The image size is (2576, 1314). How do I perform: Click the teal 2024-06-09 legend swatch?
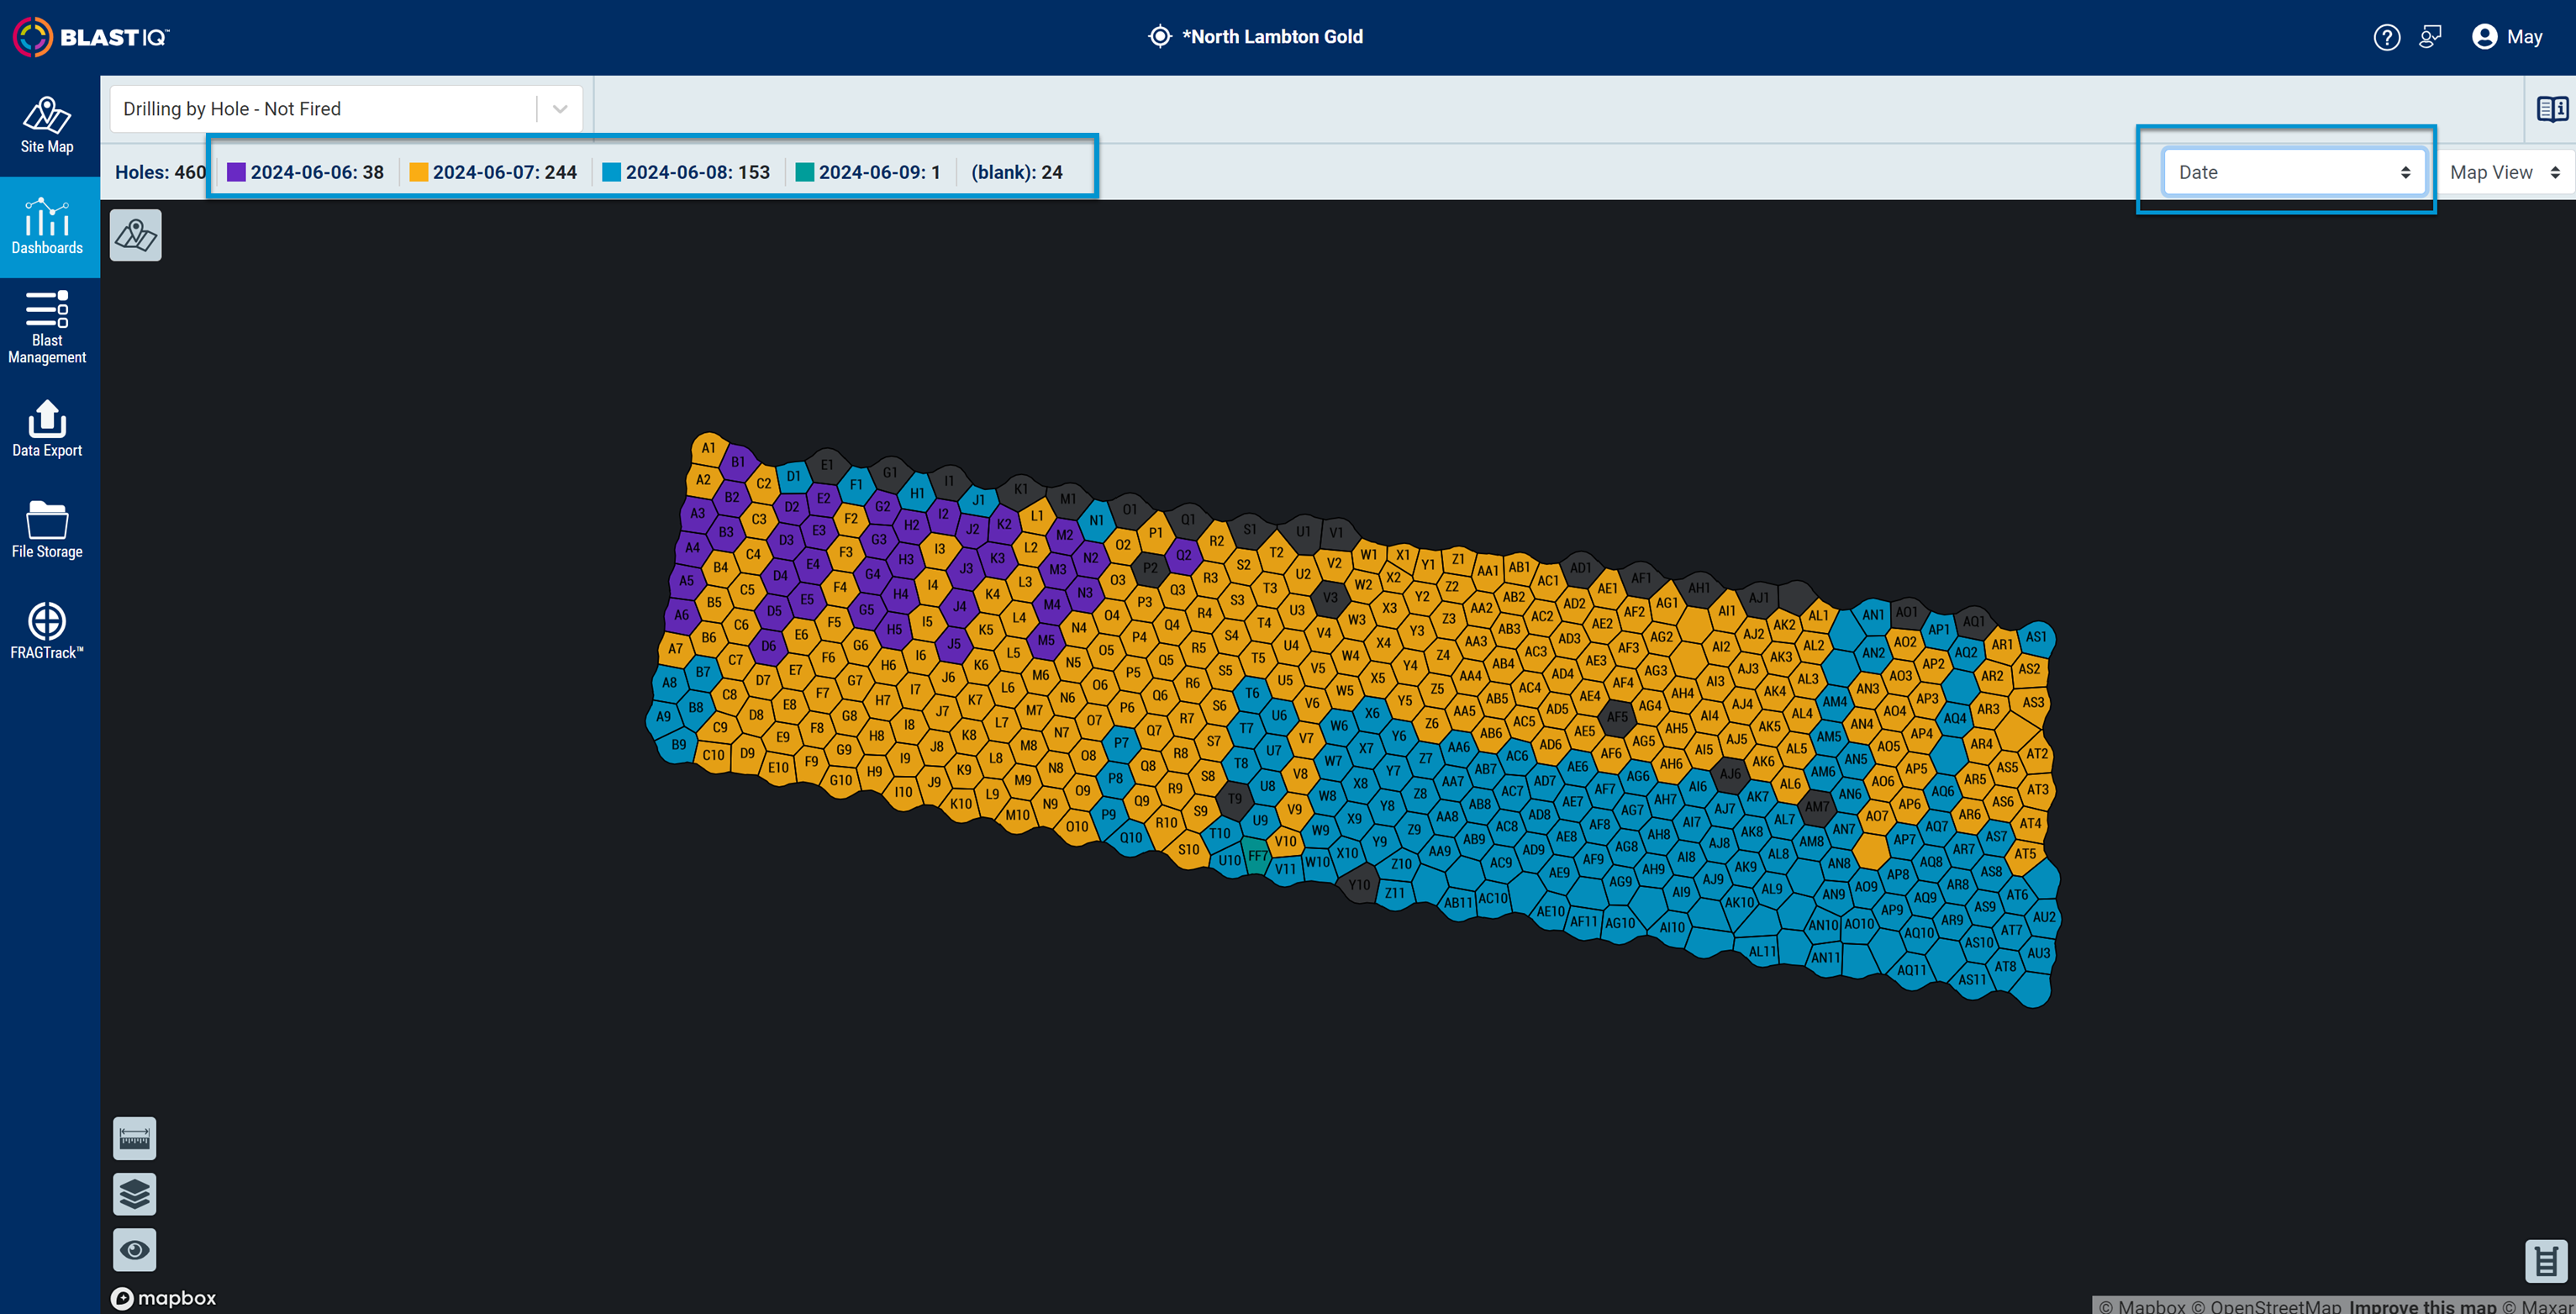[804, 172]
